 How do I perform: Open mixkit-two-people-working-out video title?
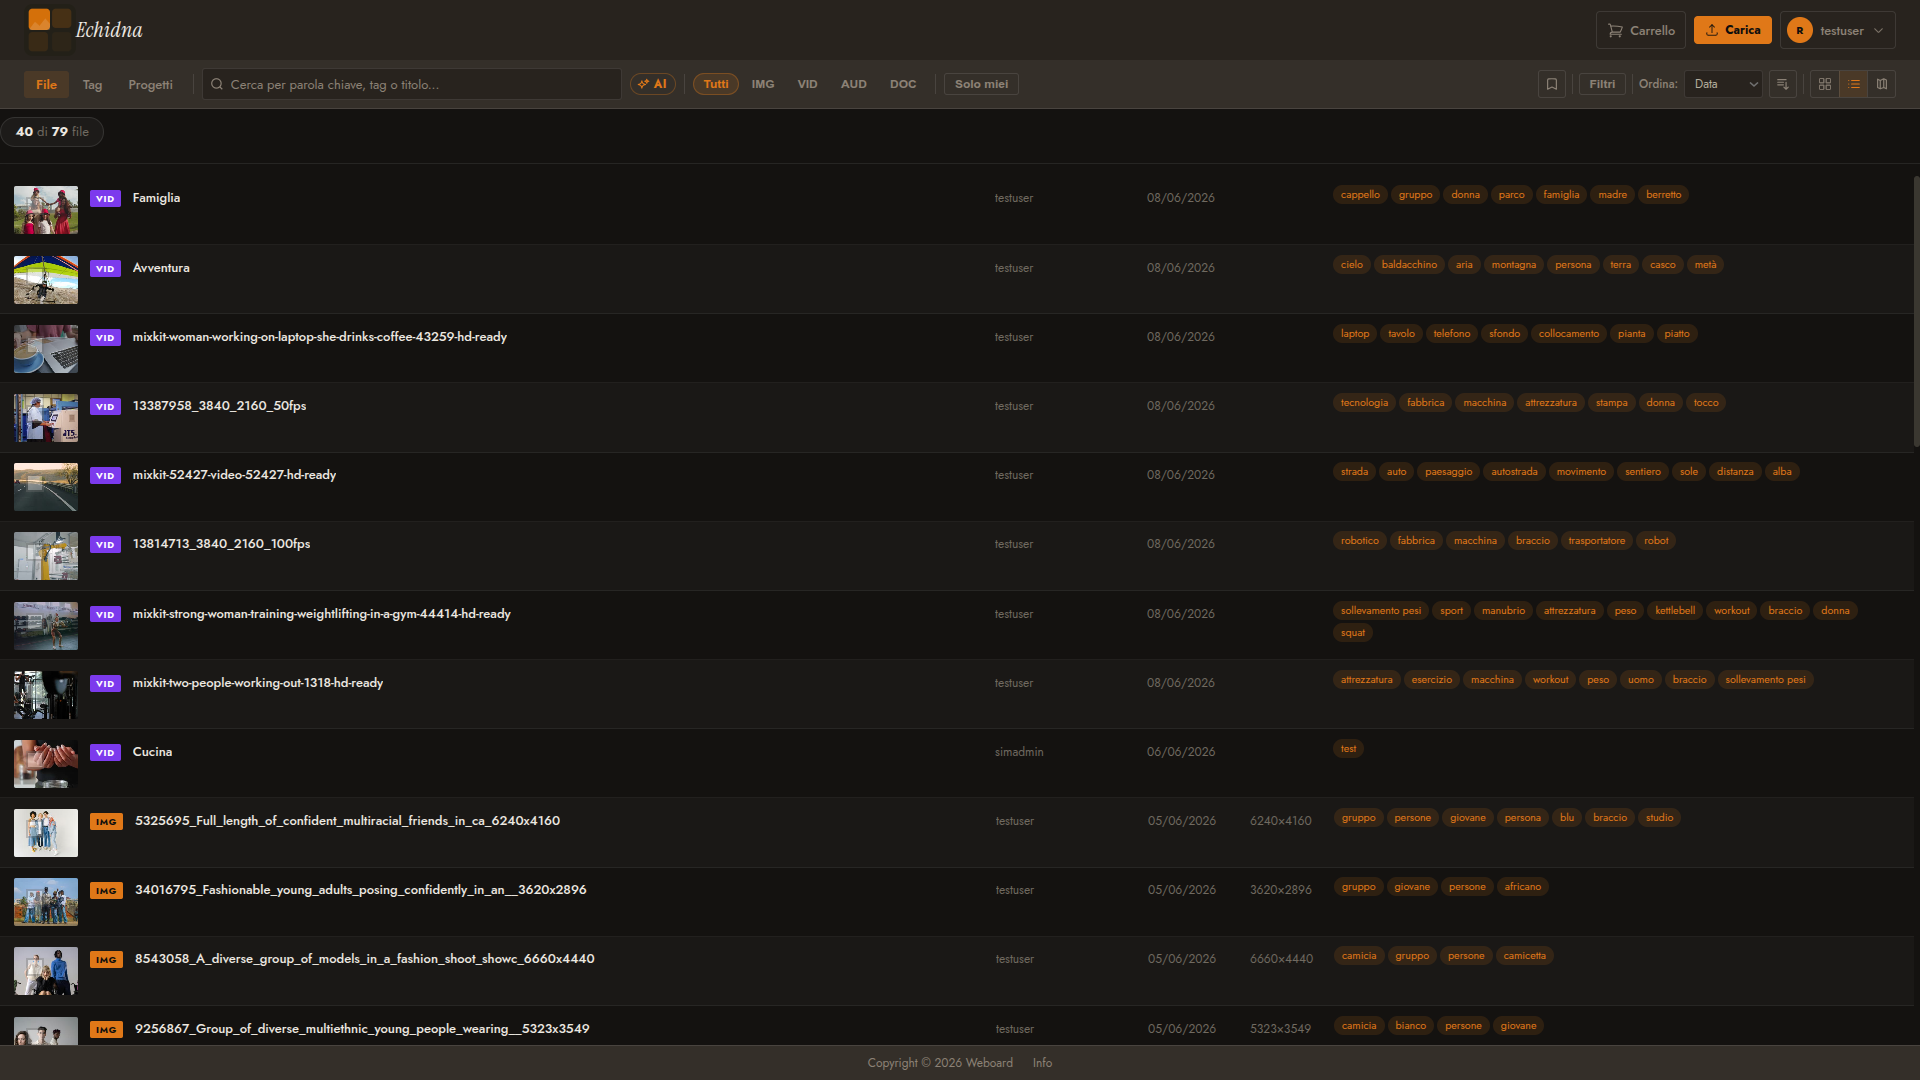click(x=258, y=682)
